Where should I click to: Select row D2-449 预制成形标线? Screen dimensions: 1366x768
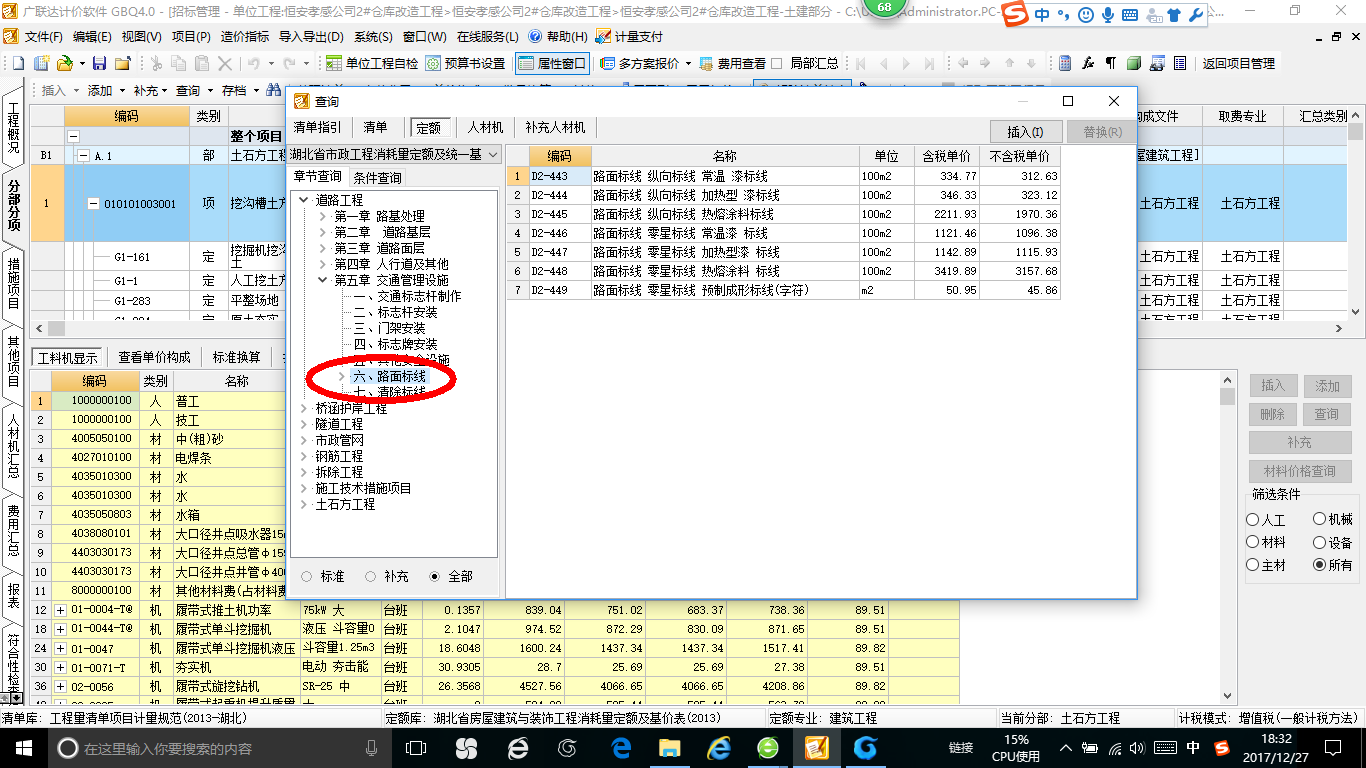(x=784, y=290)
